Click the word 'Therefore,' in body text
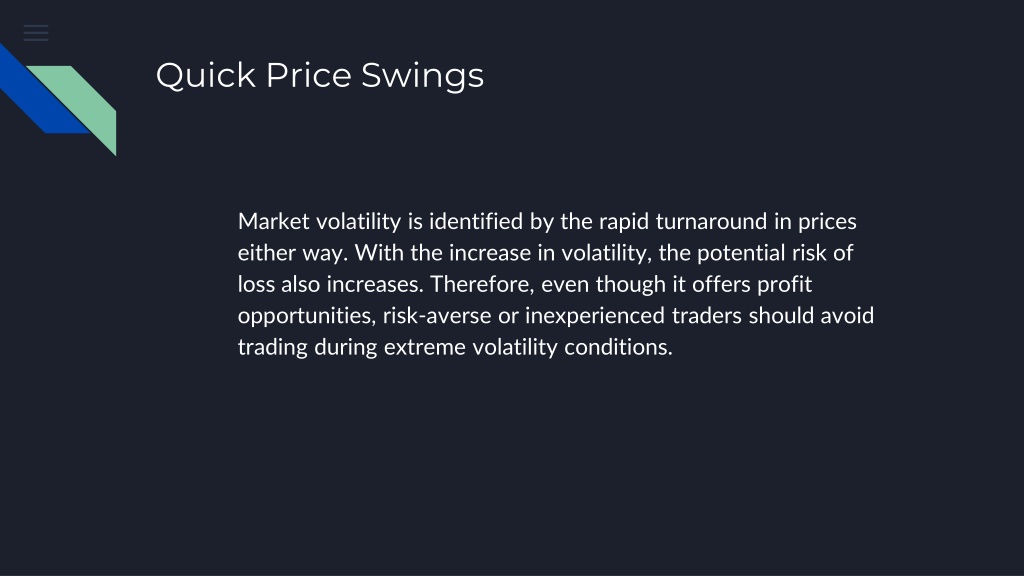This screenshot has height=576, width=1024. 483,284
